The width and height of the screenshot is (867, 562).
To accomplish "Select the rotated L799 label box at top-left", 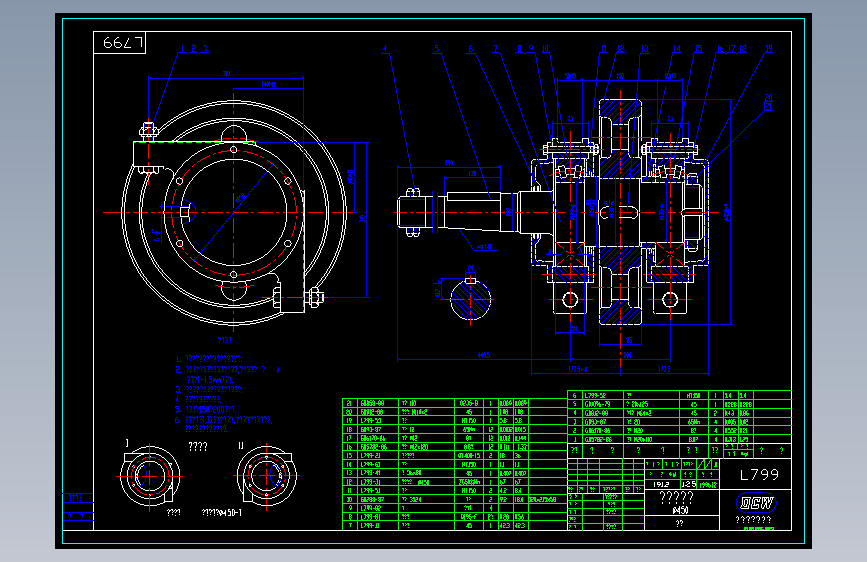I will 119,43.
